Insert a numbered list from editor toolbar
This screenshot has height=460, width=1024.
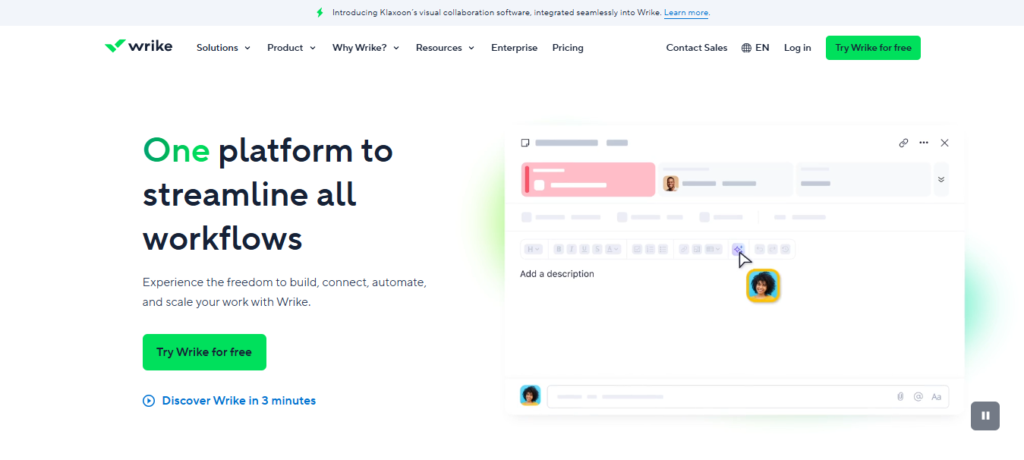(650, 249)
